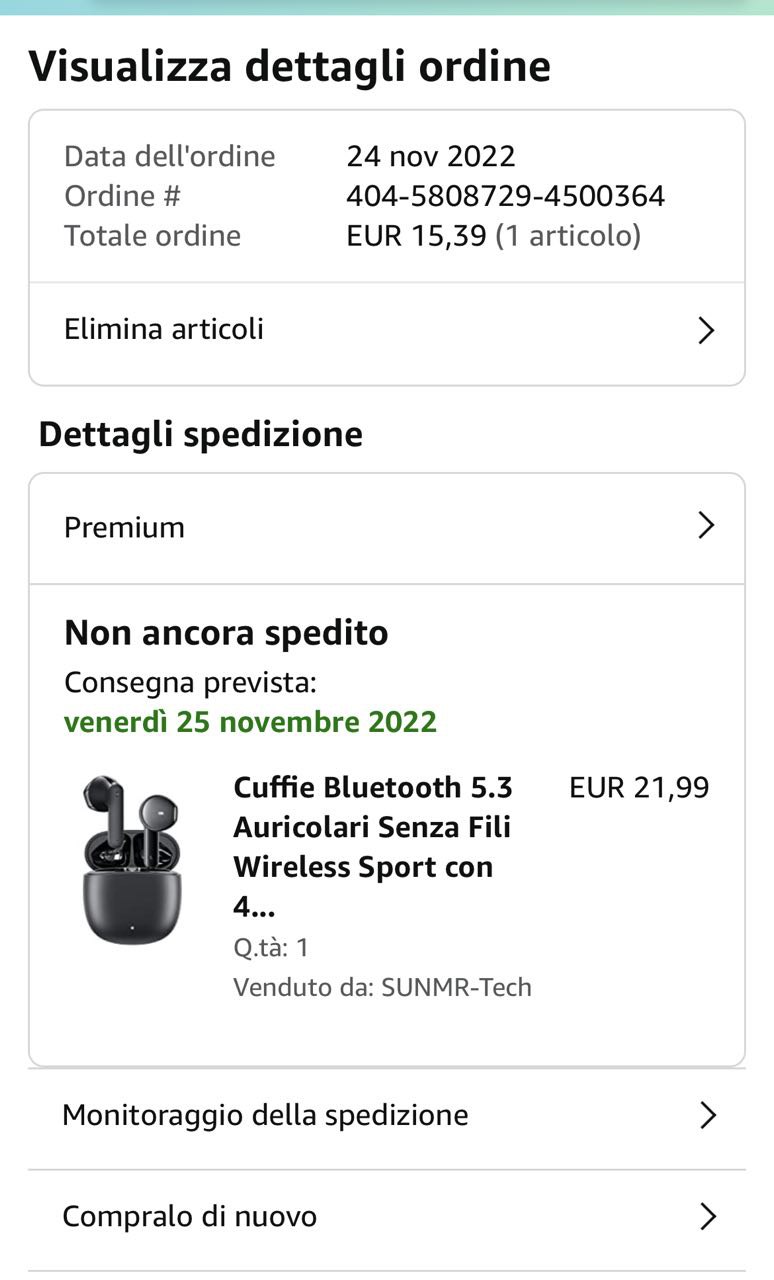Open the Elimina articoli option
The height and width of the screenshot is (1280, 774).
click(164, 329)
